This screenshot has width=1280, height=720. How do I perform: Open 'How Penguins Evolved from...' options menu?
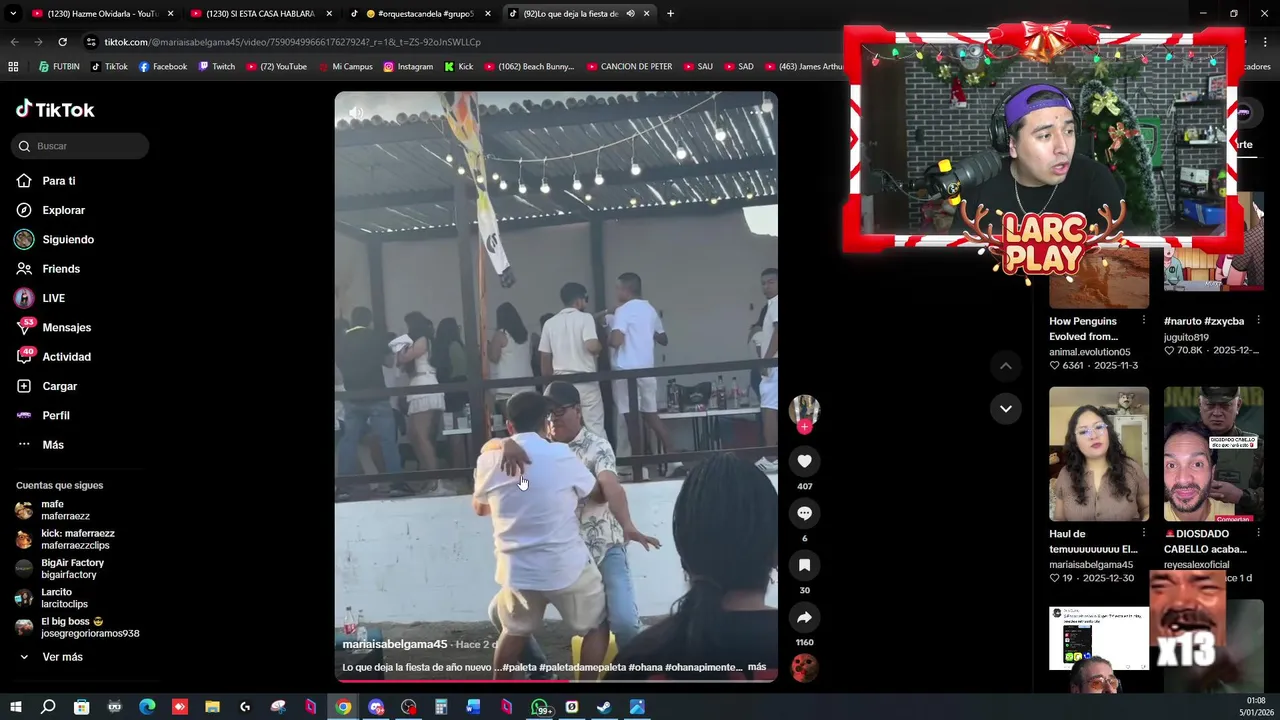tap(1143, 321)
